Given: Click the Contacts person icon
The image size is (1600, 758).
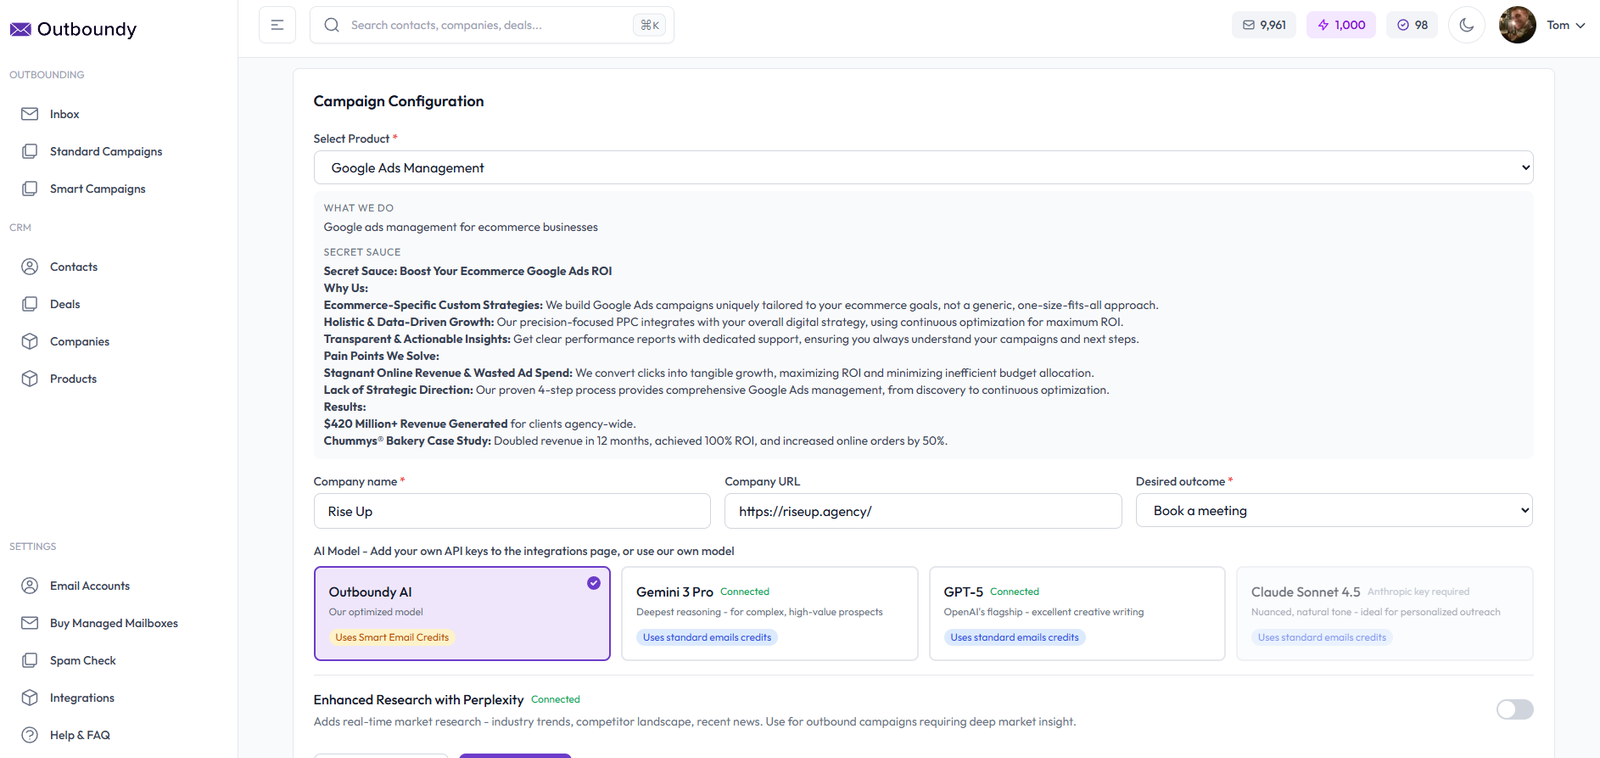Looking at the screenshot, I should (x=30, y=267).
